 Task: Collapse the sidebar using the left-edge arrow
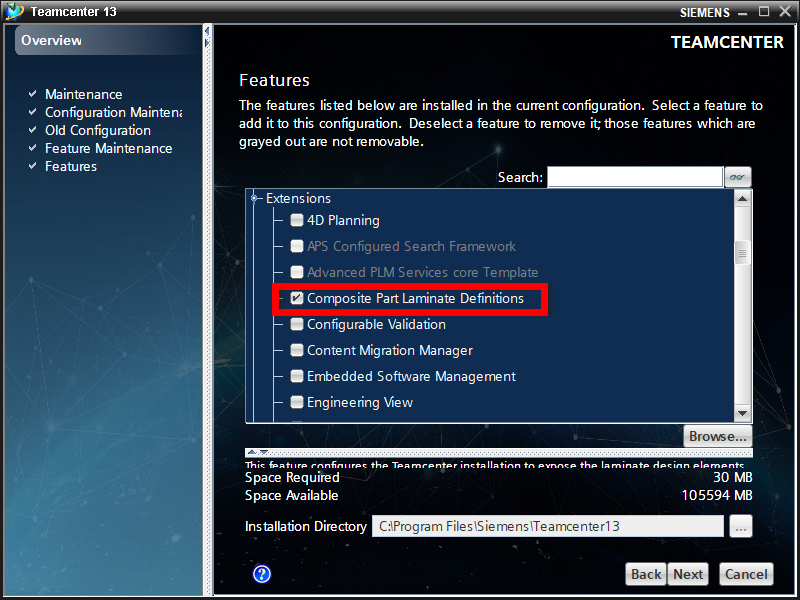click(x=207, y=31)
